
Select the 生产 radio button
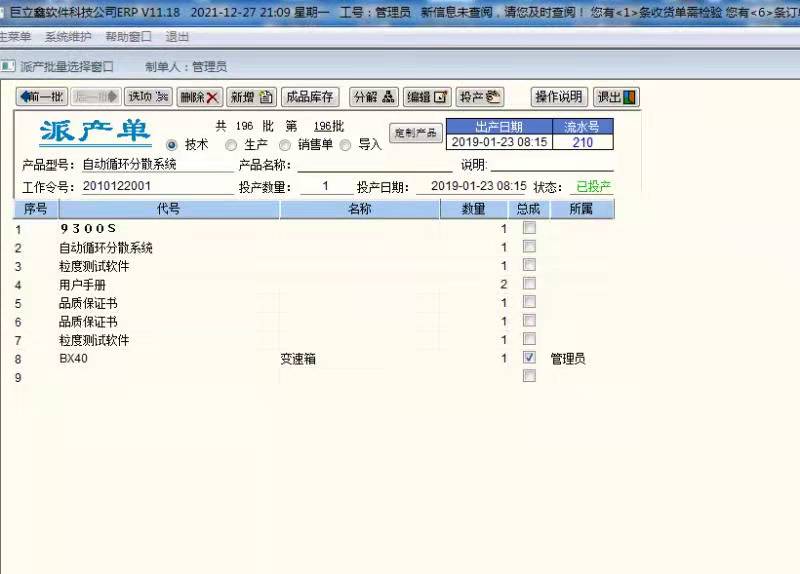pyautogui.click(x=231, y=145)
